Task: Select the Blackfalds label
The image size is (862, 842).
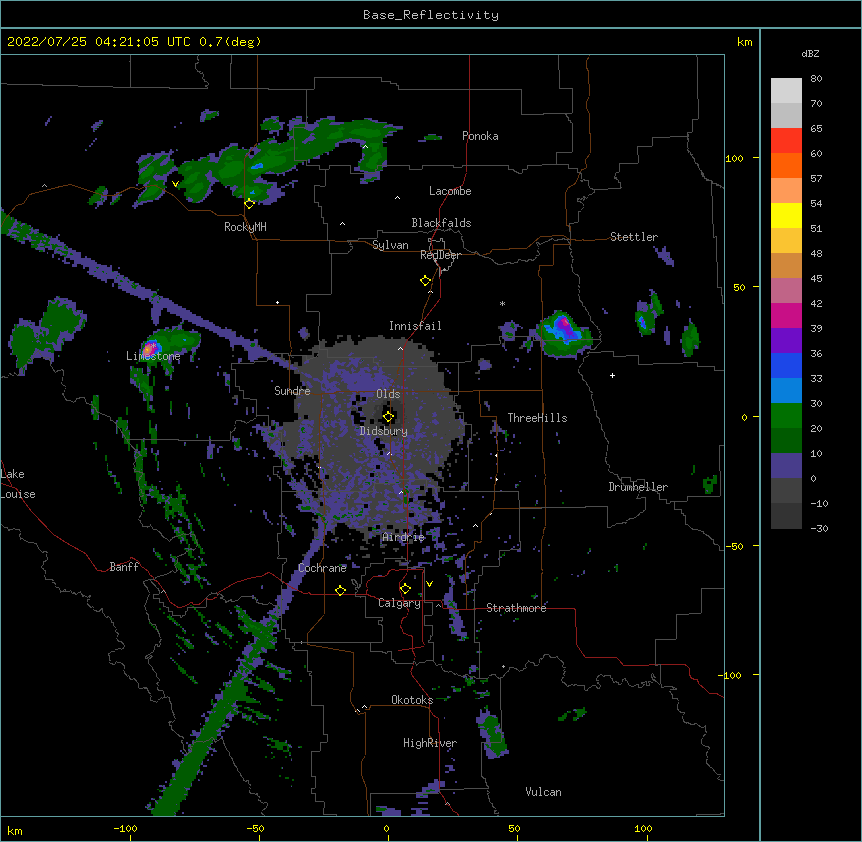Action: pos(441,223)
